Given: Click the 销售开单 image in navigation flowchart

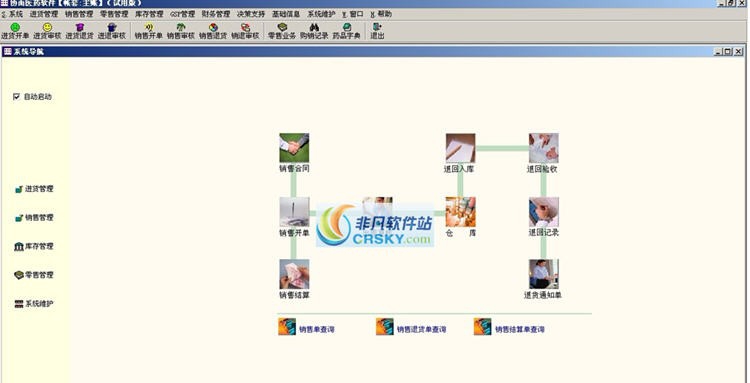Looking at the screenshot, I should 294,212.
